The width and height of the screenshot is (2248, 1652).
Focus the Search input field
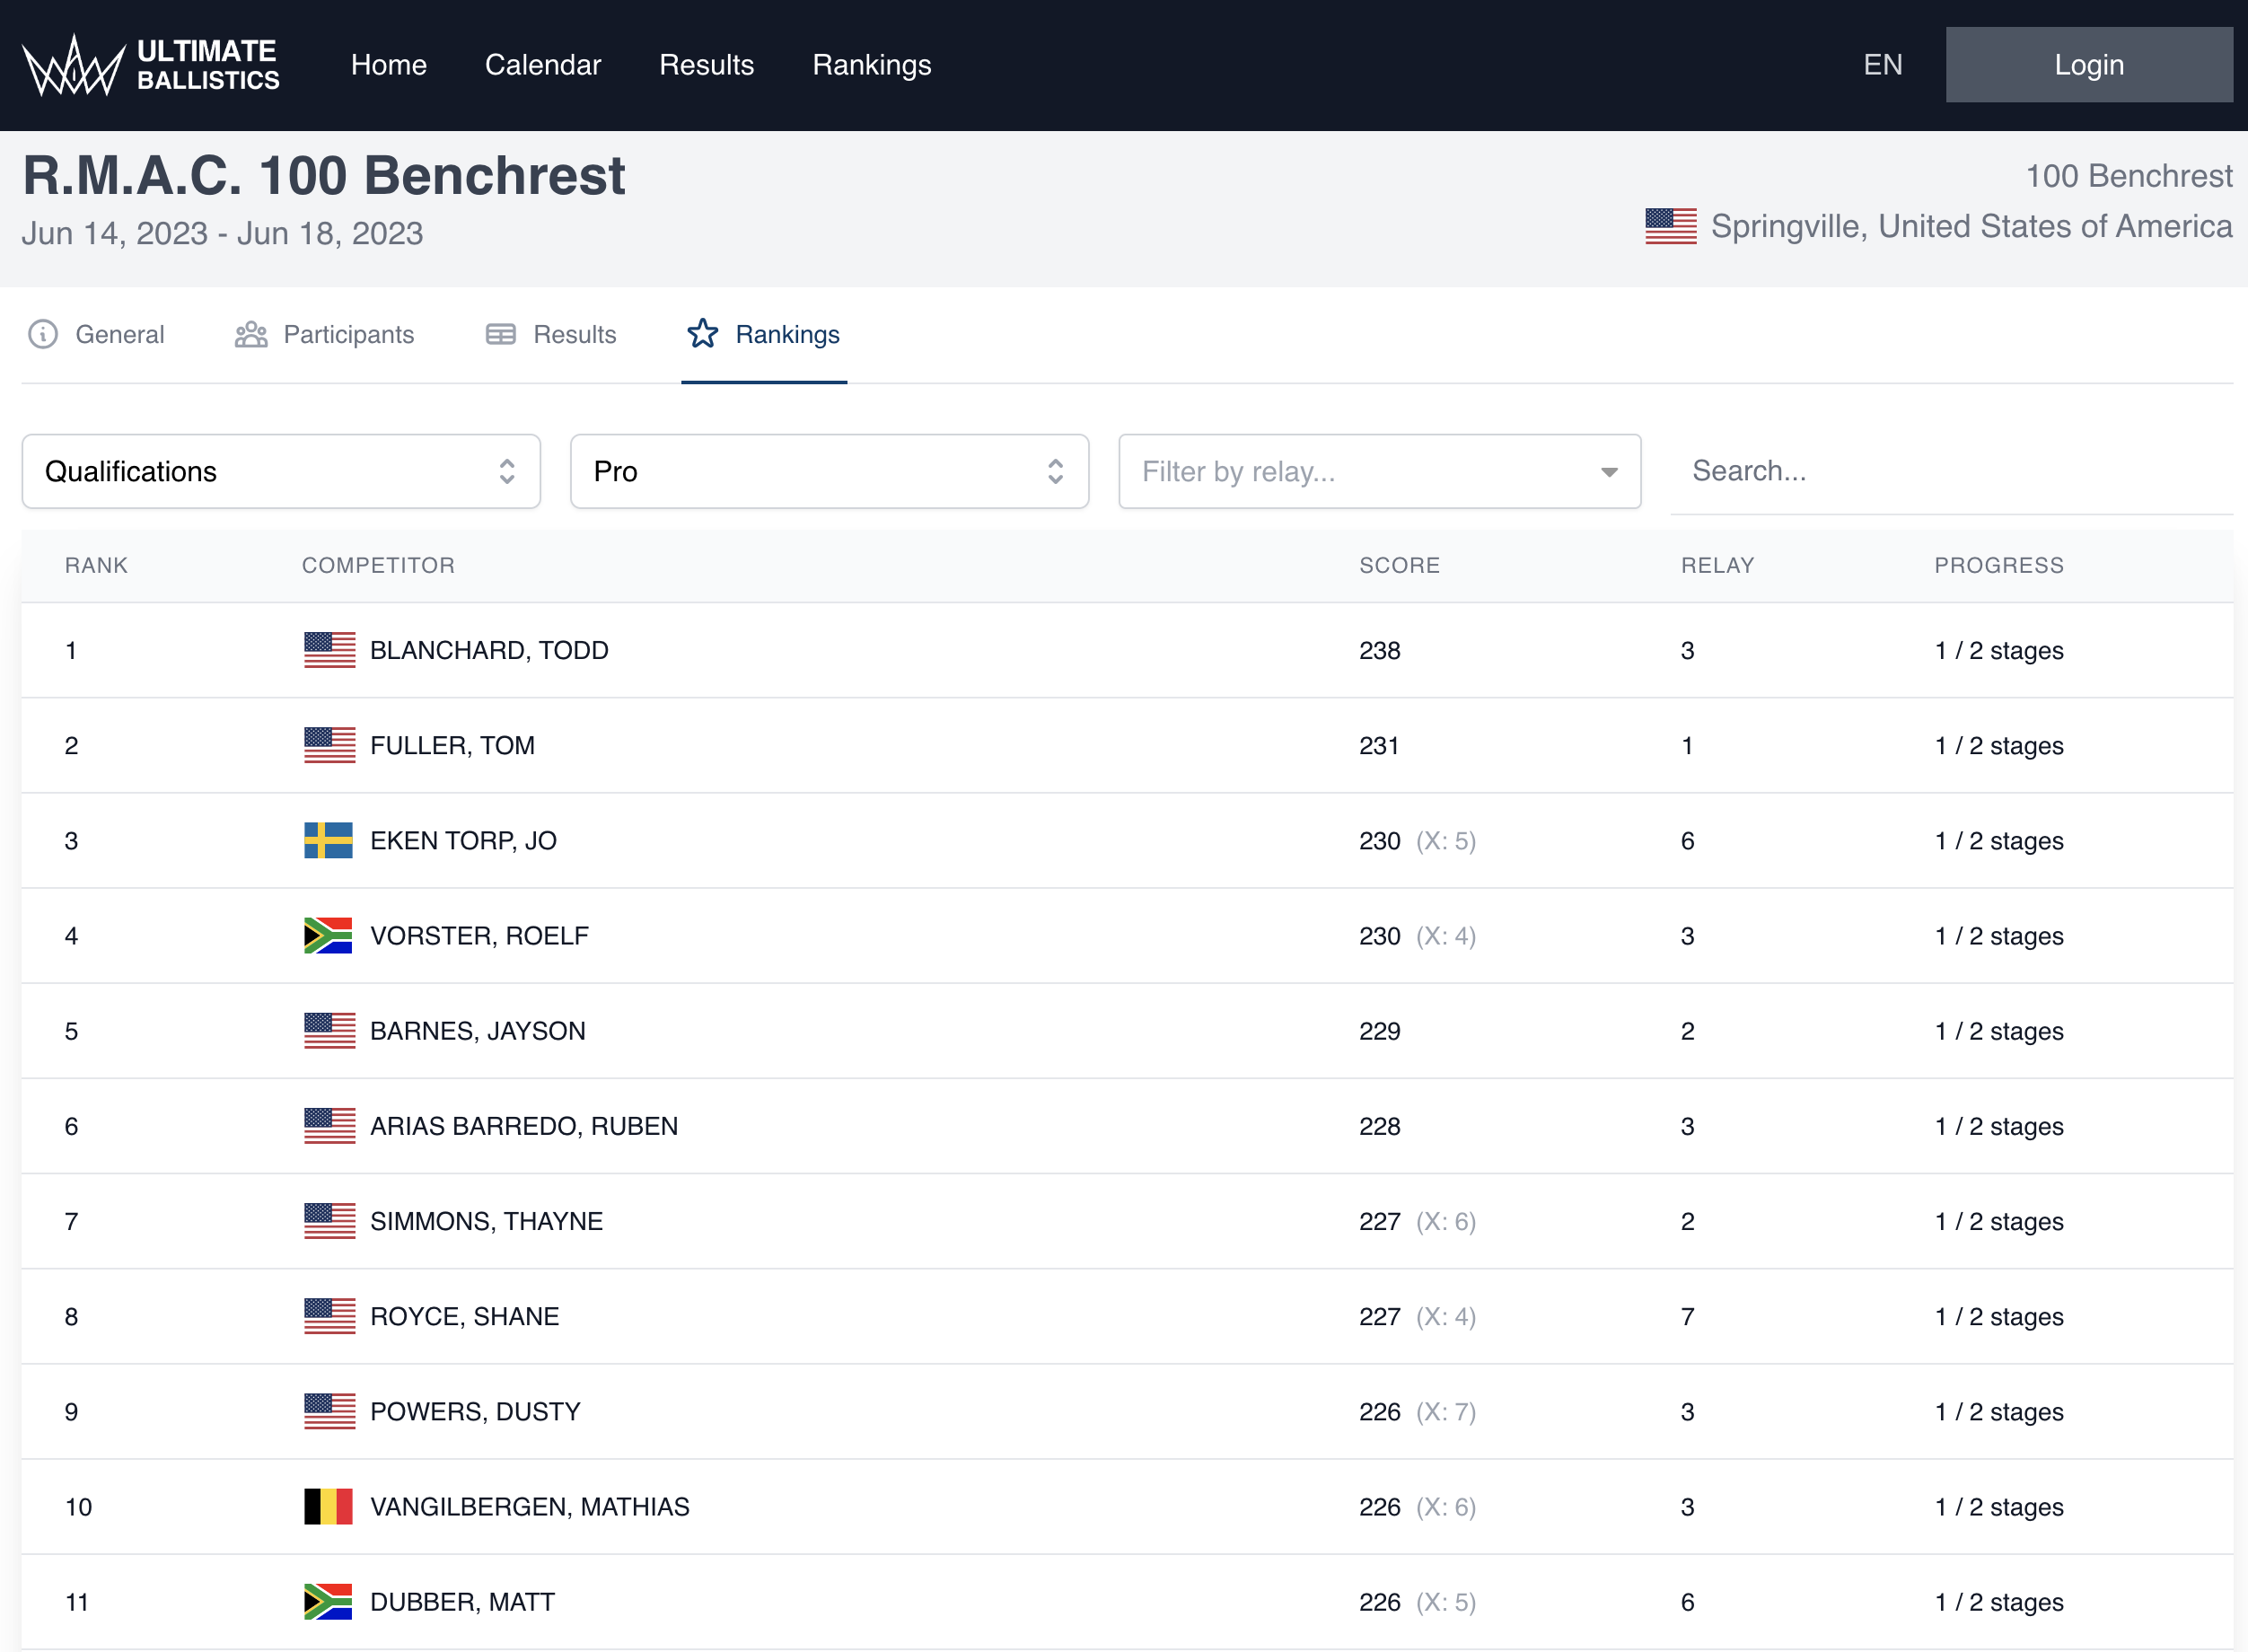(1951, 471)
